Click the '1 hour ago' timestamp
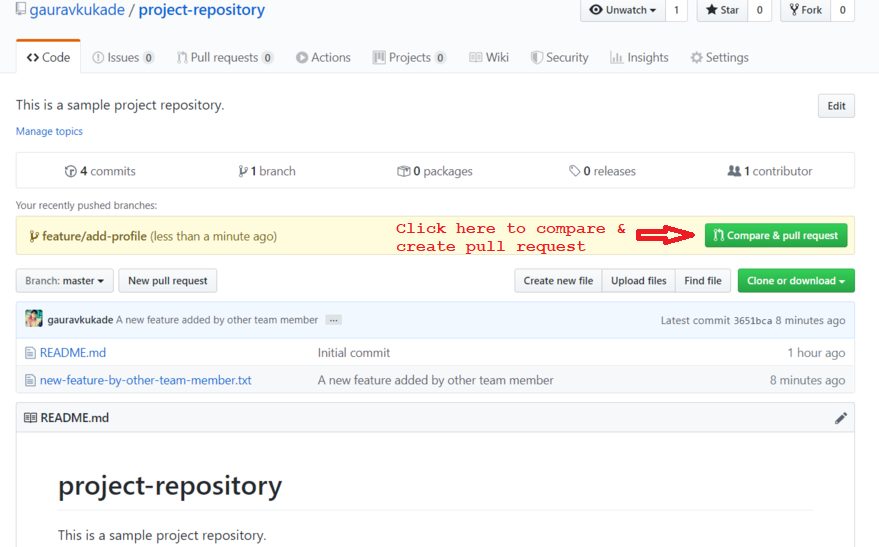Screen dimensions: 879x547 click(x=816, y=353)
